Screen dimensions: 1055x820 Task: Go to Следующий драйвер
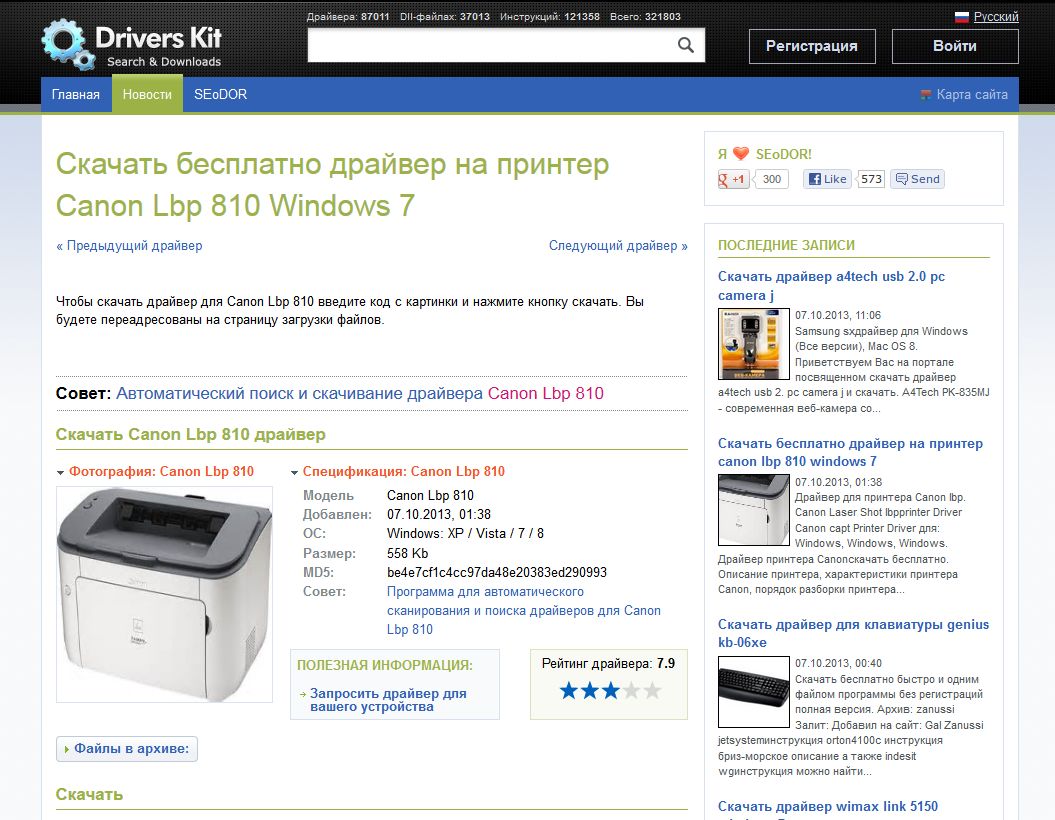[x=618, y=246]
